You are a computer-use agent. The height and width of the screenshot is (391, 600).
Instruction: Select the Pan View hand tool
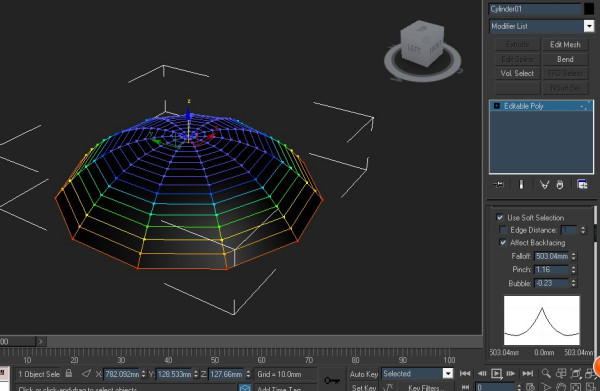(561, 387)
